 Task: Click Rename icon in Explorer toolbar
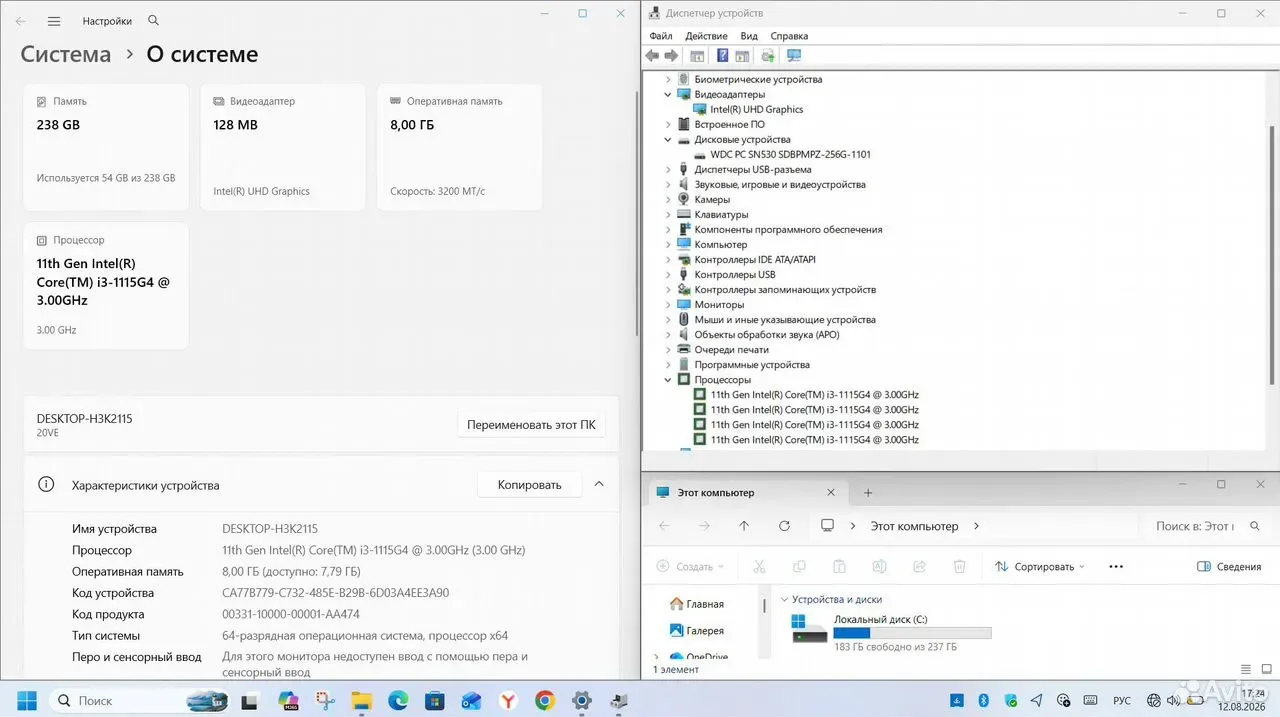coord(879,566)
